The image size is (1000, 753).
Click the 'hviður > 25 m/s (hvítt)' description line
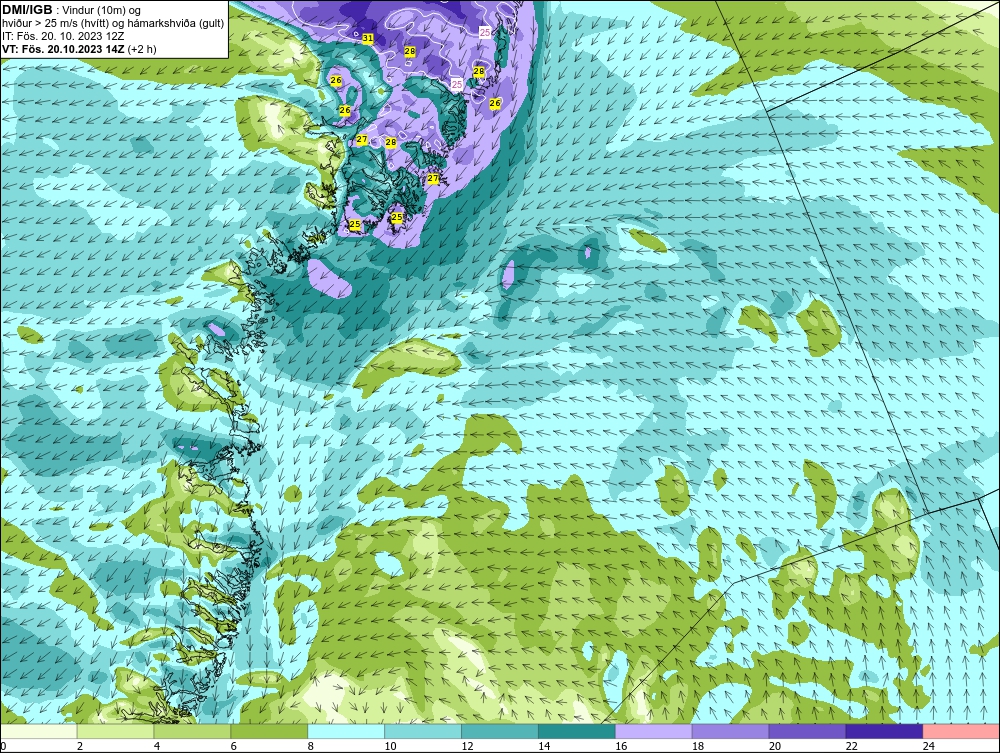click(113, 23)
